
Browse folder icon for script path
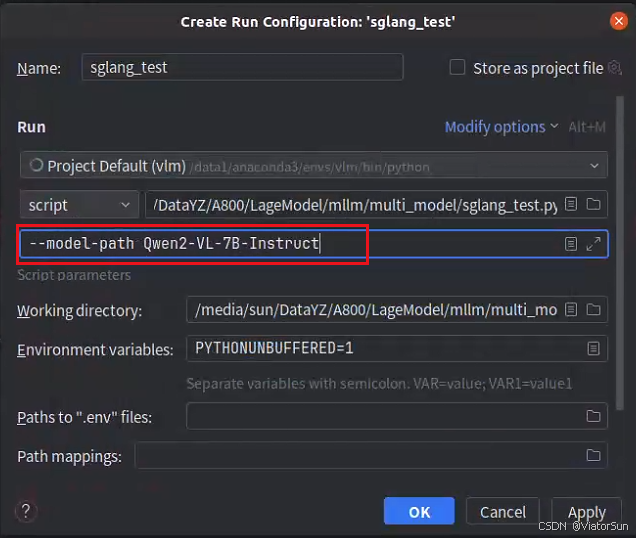(x=593, y=204)
